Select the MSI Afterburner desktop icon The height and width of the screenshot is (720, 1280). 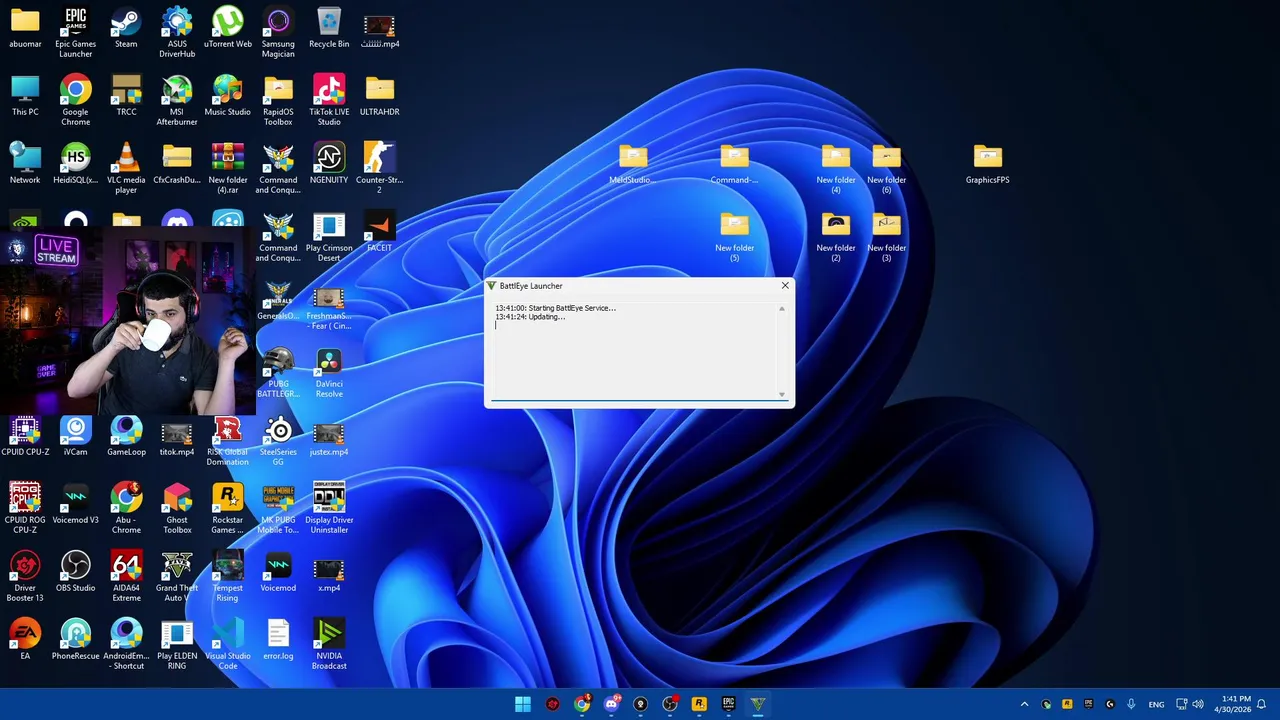[x=177, y=99]
